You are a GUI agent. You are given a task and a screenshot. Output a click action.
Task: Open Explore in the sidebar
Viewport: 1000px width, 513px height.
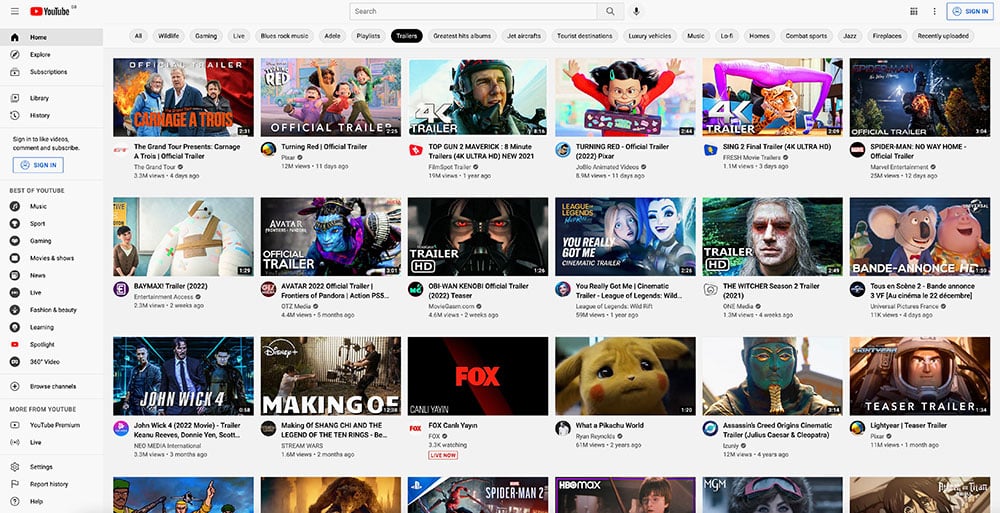point(51,55)
